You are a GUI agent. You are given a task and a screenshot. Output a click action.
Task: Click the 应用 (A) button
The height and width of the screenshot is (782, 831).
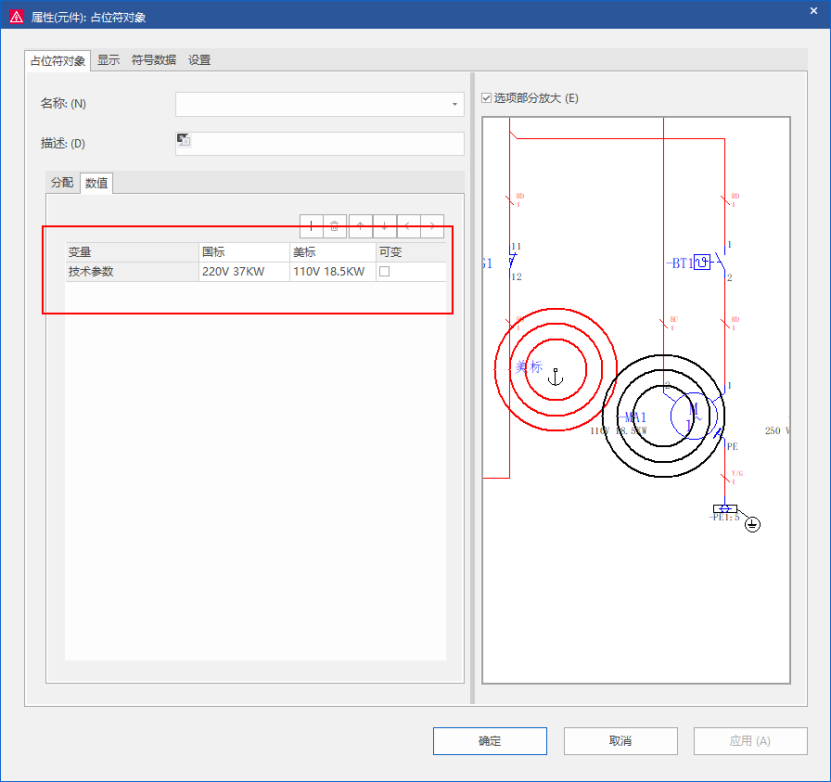point(750,741)
